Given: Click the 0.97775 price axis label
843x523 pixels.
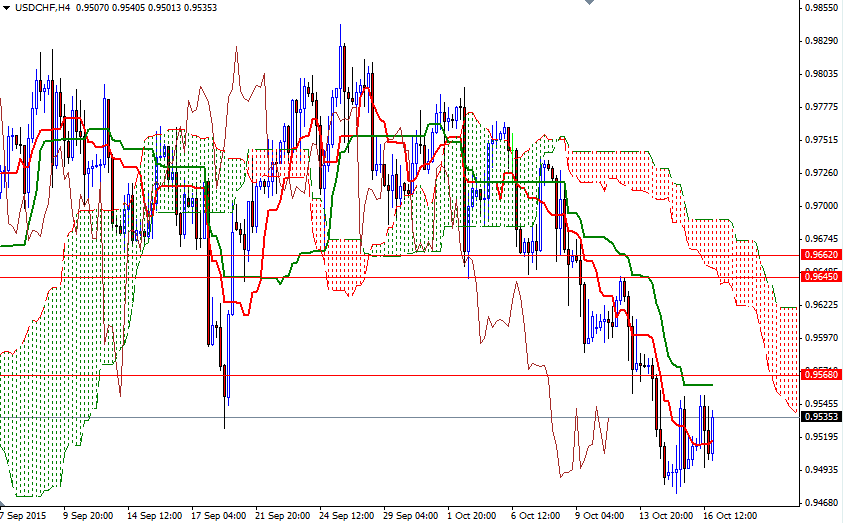Looking at the screenshot, I should click(822, 106).
